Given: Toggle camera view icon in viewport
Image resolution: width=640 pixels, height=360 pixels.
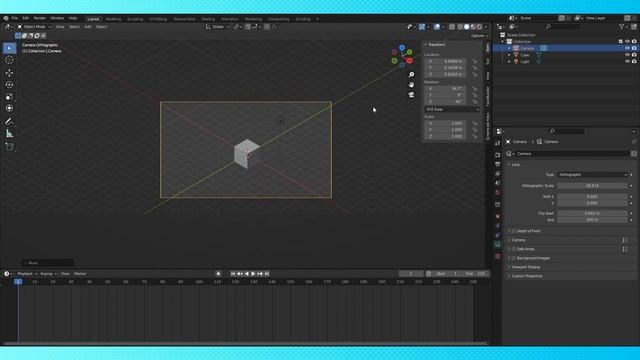Looking at the screenshot, I should (411, 95).
